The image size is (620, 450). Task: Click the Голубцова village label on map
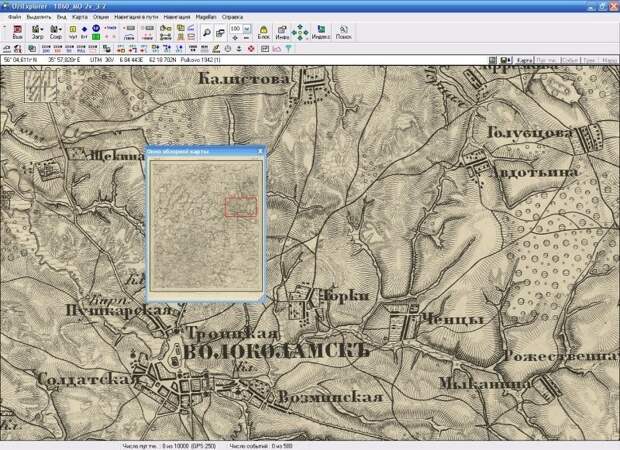[x=529, y=132]
